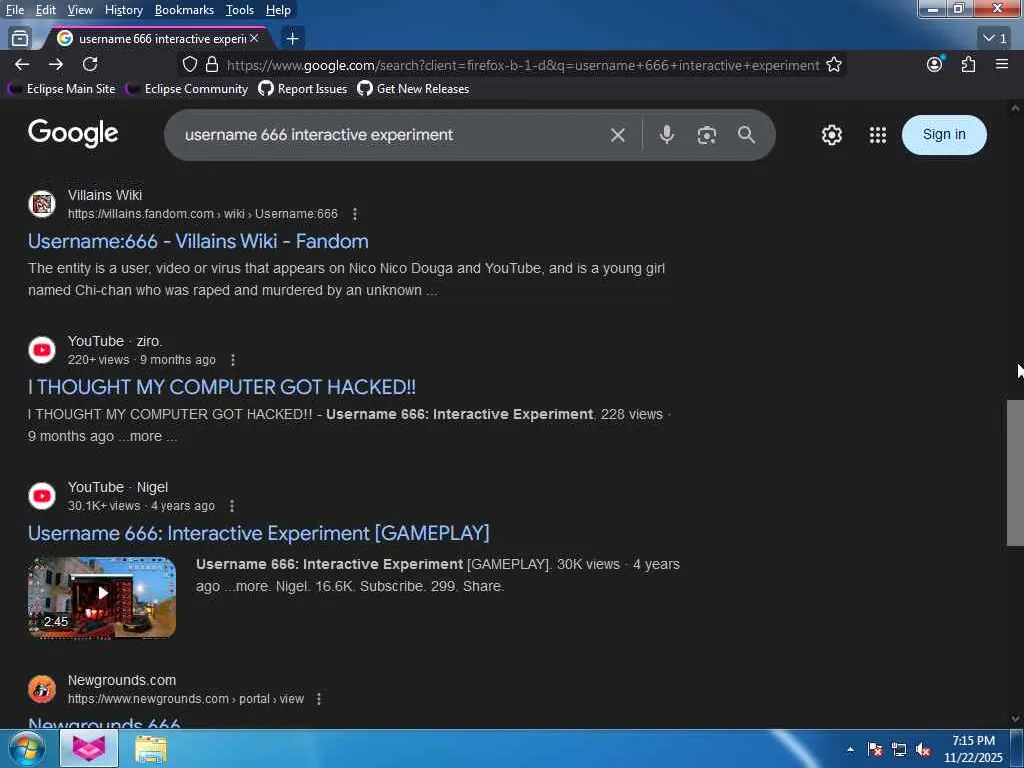The image size is (1024, 768).
Task: Open options for ziro YouTube result
Action: [x=233, y=360]
